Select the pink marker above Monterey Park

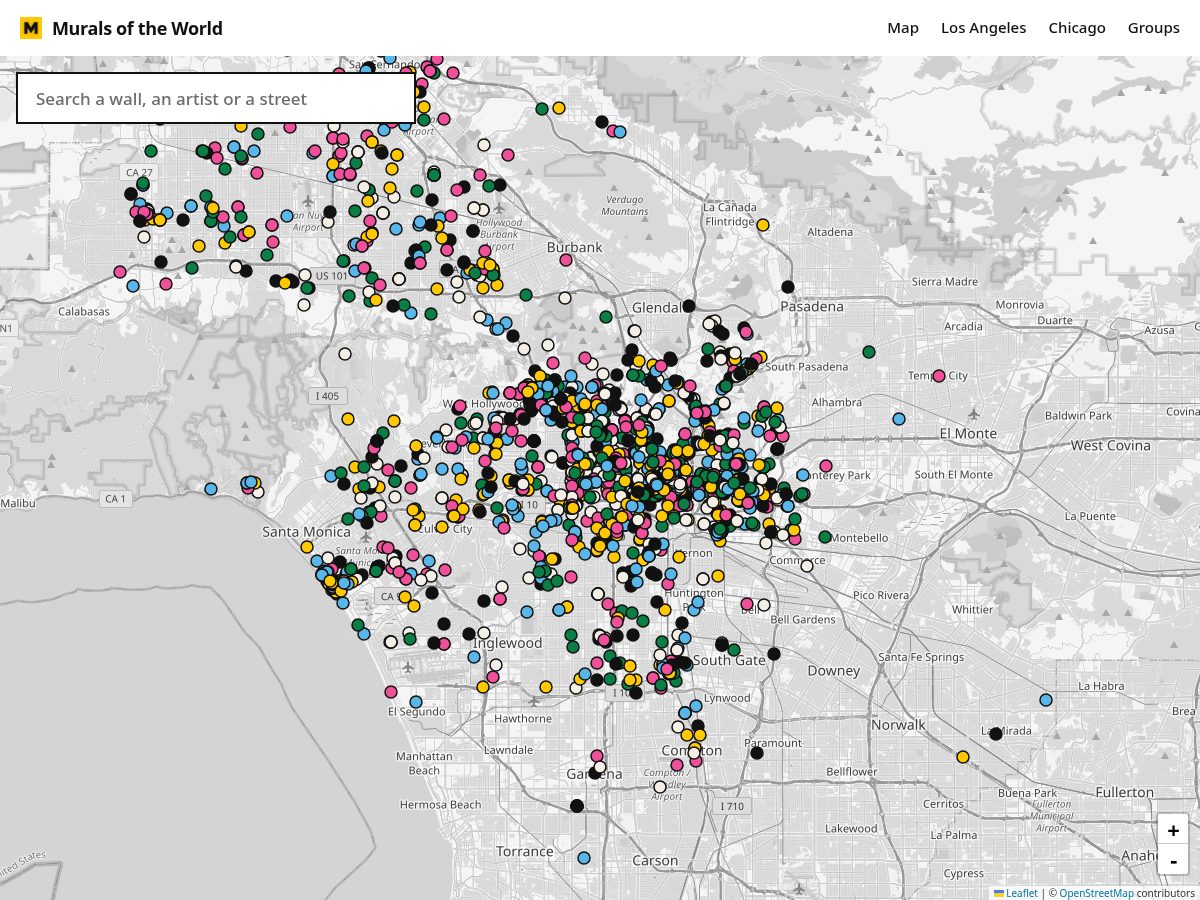click(x=826, y=465)
